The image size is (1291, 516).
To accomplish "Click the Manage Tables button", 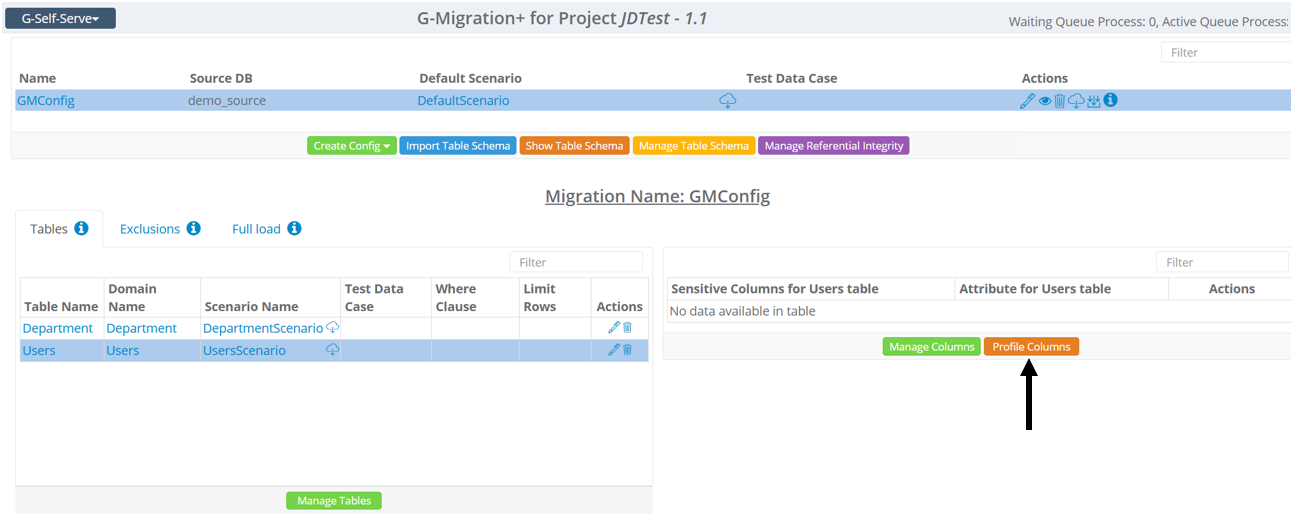I will click(x=334, y=501).
